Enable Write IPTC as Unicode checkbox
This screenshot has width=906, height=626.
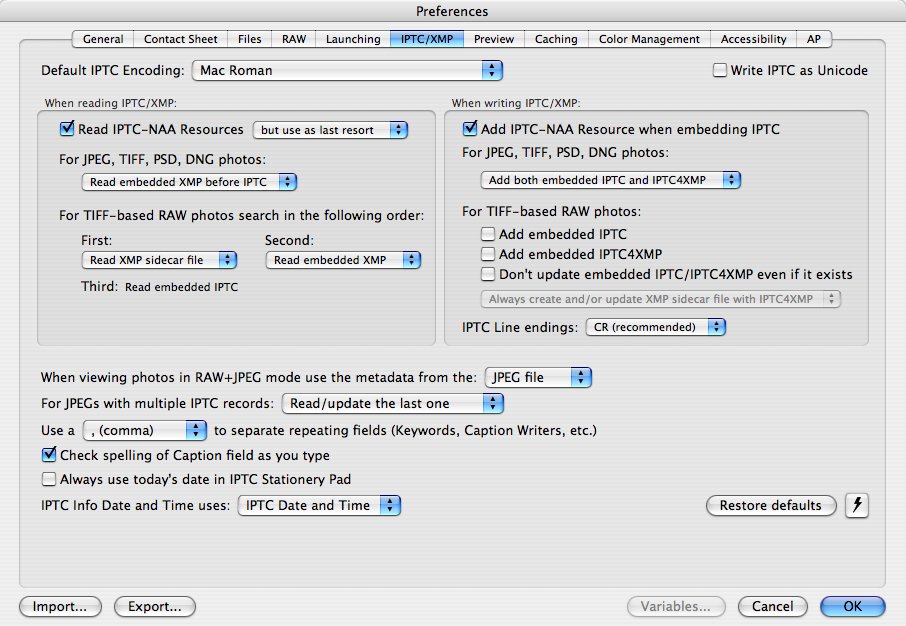(719, 71)
